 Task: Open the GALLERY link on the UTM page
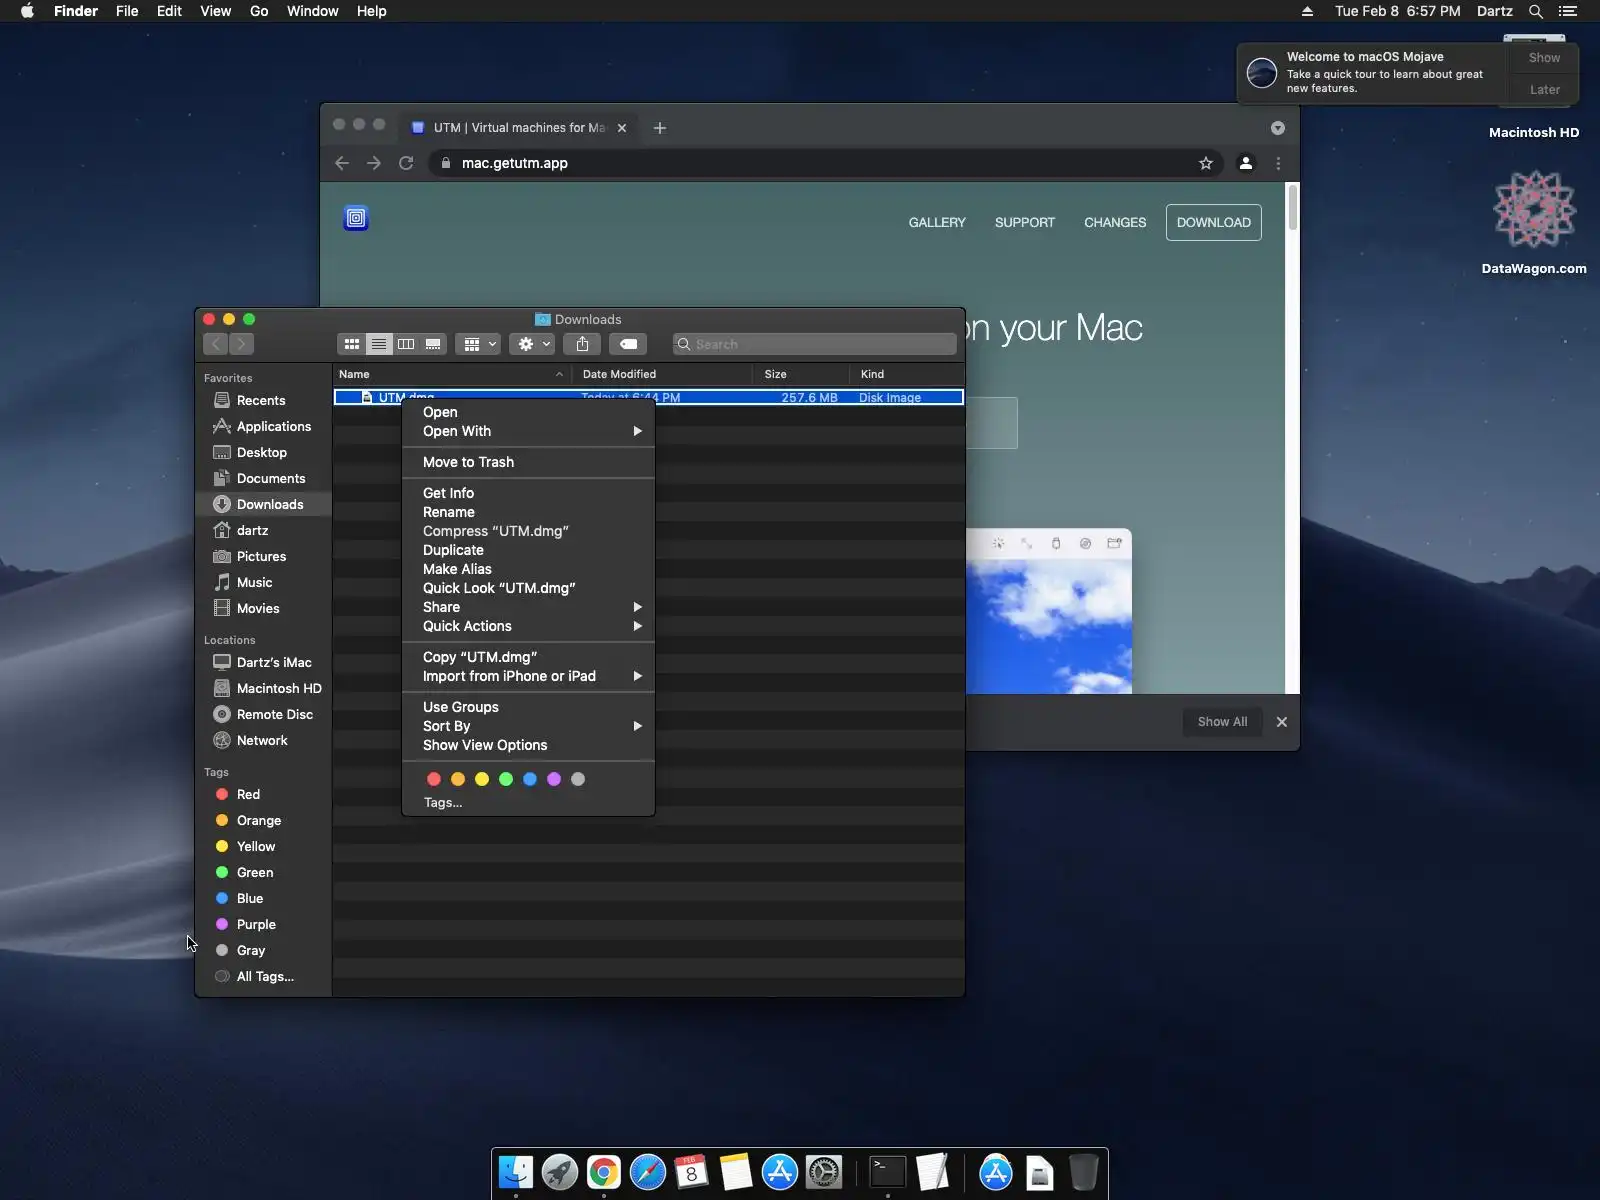(x=937, y=222)
